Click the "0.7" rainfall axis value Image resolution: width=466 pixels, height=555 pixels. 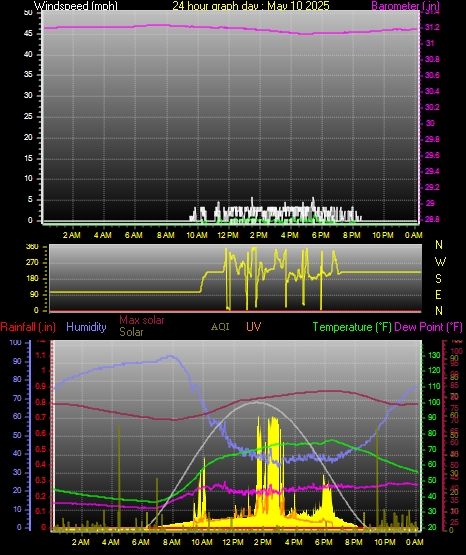point(41,417)
